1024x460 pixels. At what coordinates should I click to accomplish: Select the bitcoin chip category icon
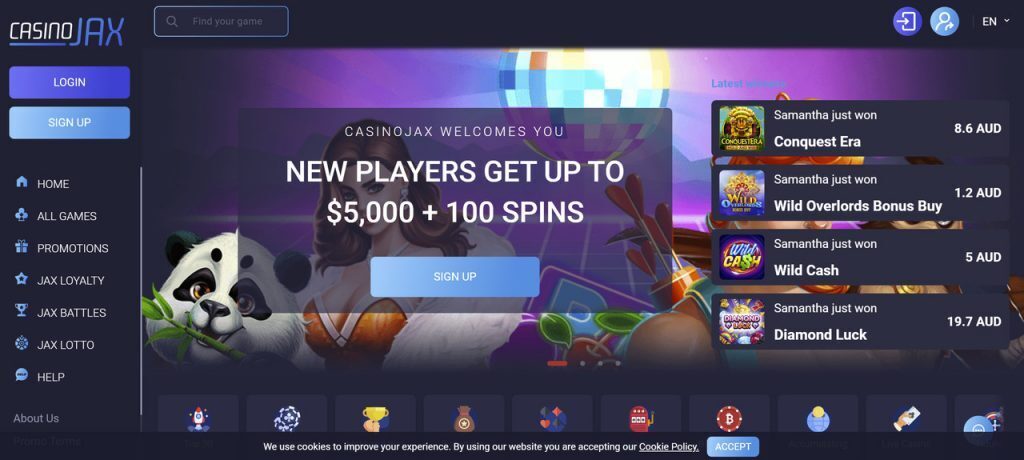point(729,419)
